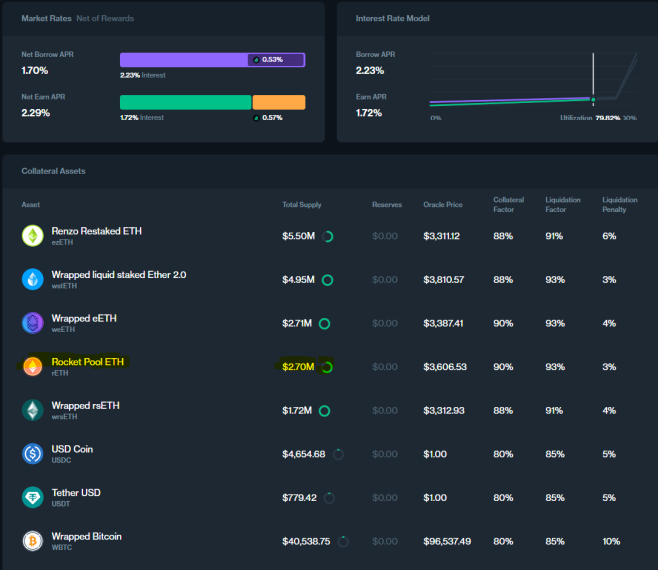Click the $3,312.93 oracle price
This screenshot has width=658, height=570.
pyautogui.click(x=444, y=411)
